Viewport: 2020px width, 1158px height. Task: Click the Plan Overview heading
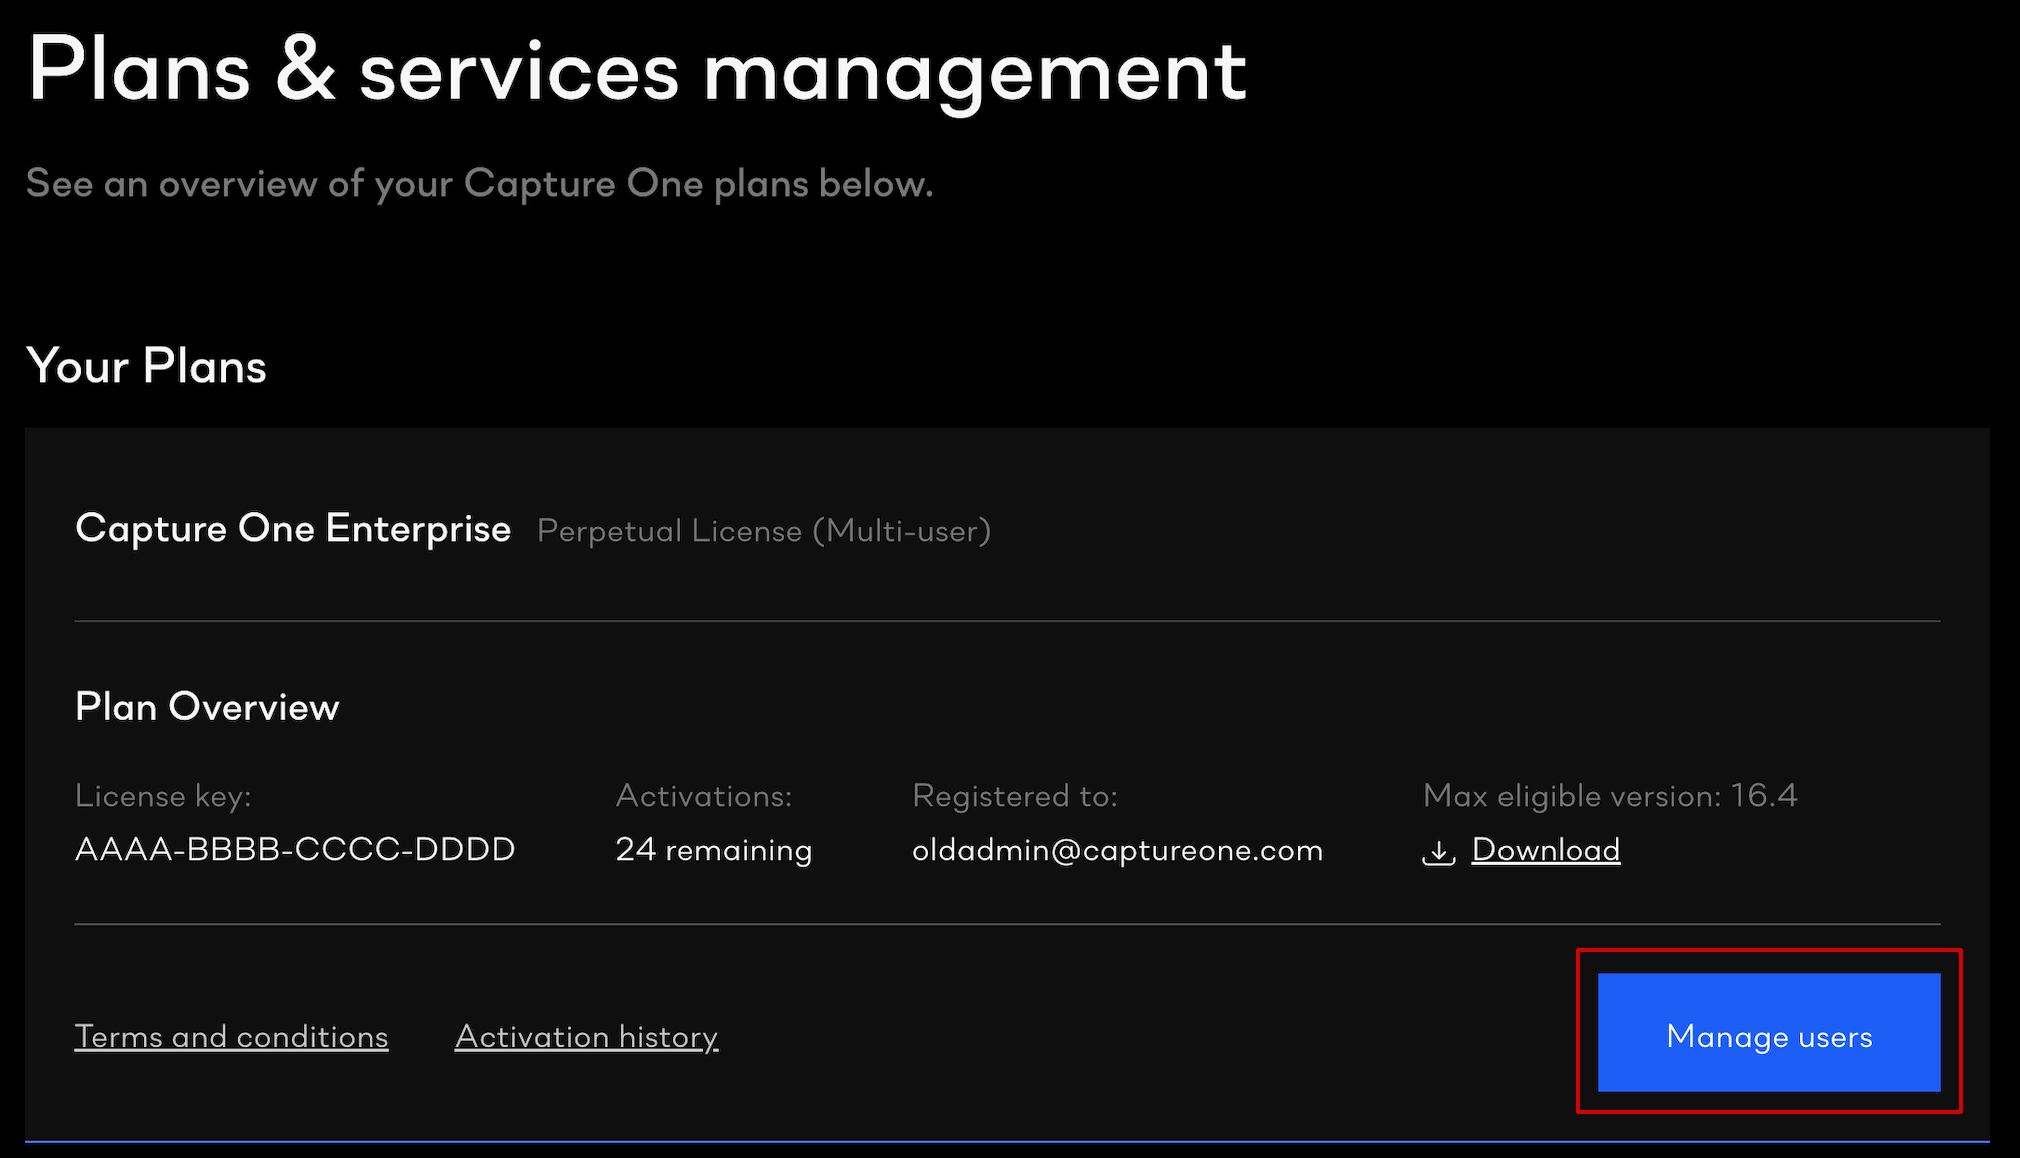click(x=207, y=707)
